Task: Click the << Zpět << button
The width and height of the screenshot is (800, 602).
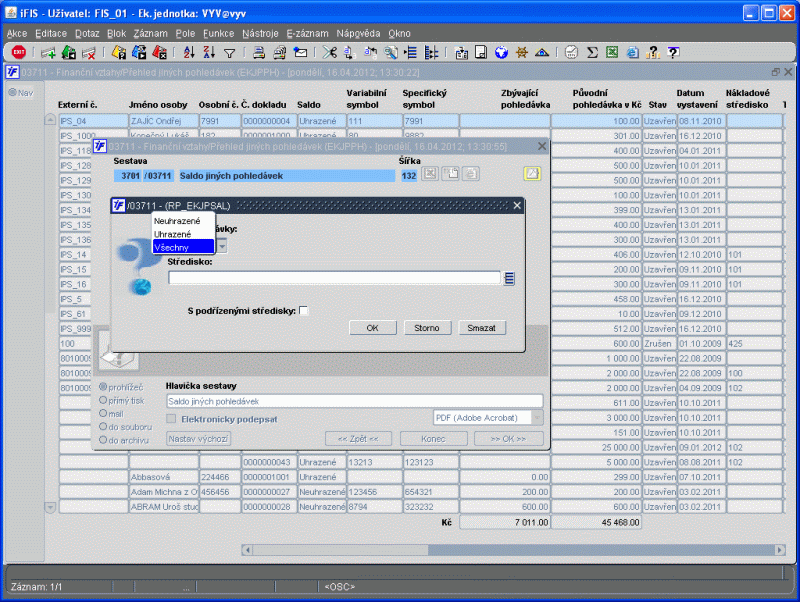Action: point(358,439)
